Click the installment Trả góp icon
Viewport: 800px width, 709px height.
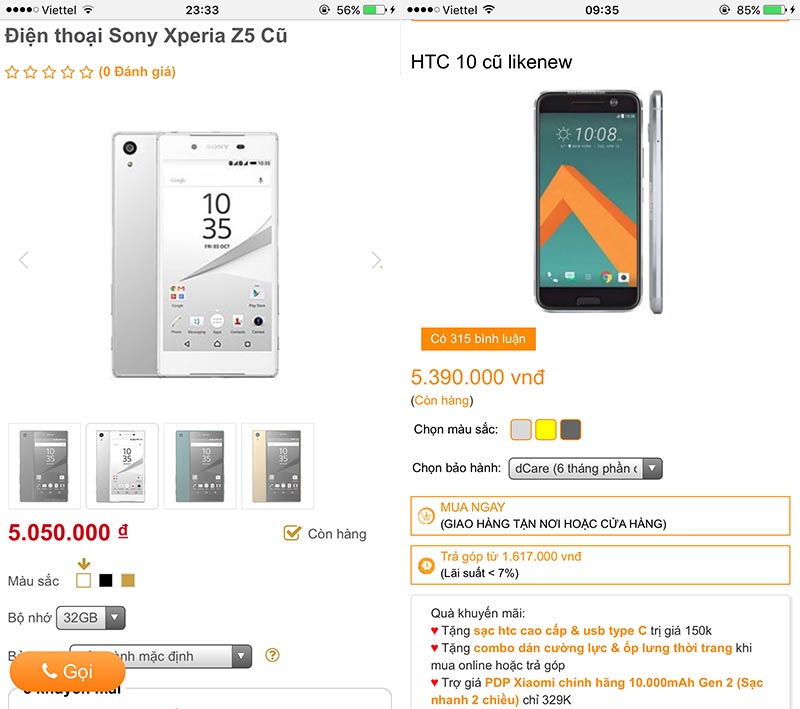click(425, 565)
